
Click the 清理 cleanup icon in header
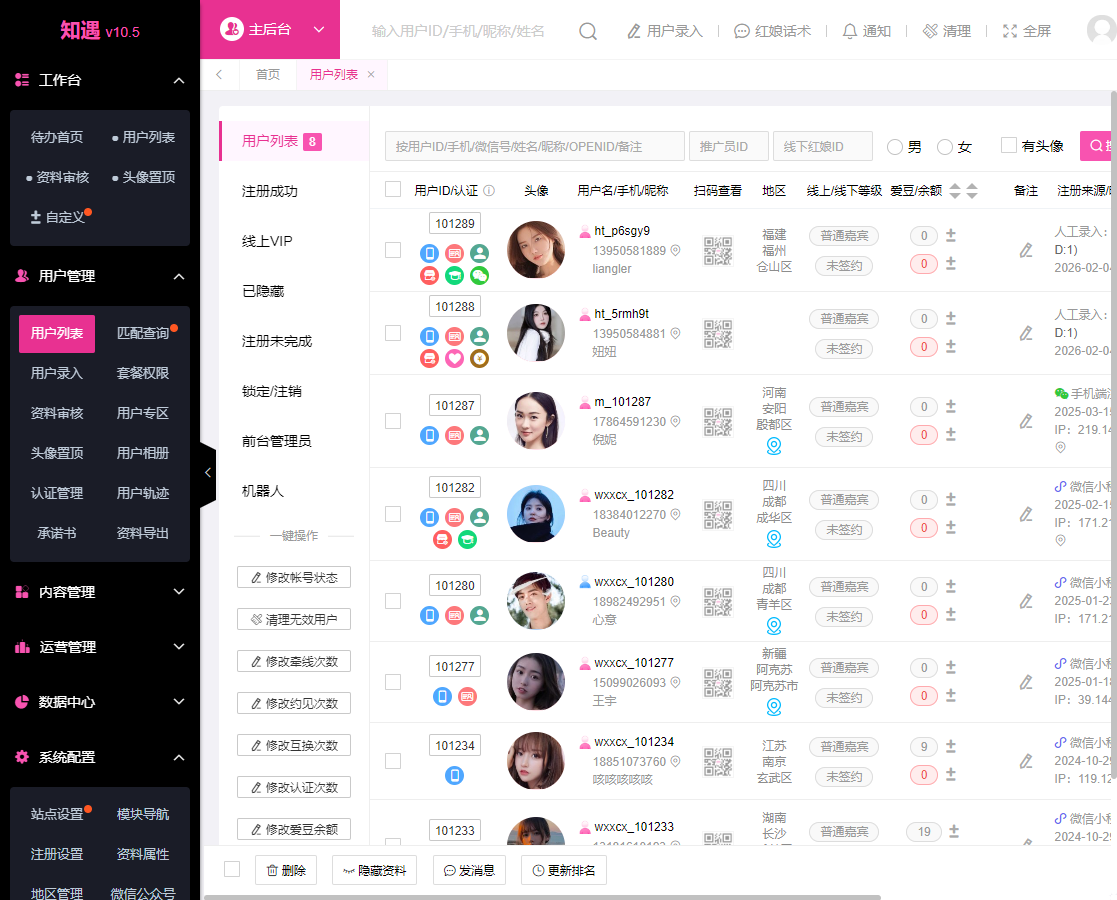coord(930,31)
